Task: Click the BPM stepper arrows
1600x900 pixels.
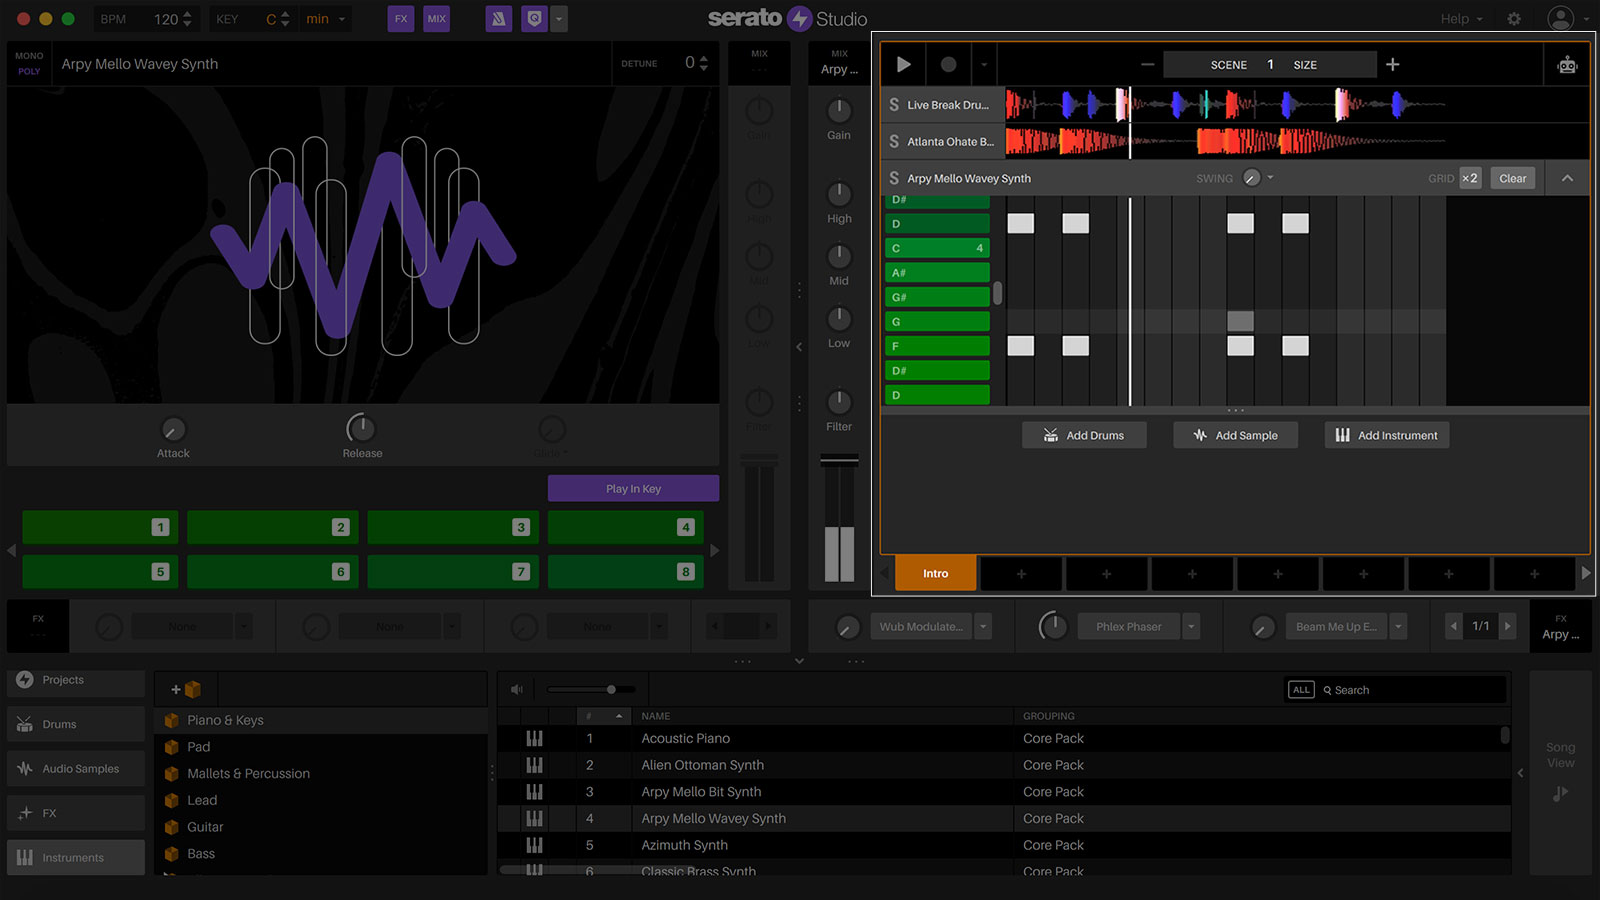Action: pos(187,19)
